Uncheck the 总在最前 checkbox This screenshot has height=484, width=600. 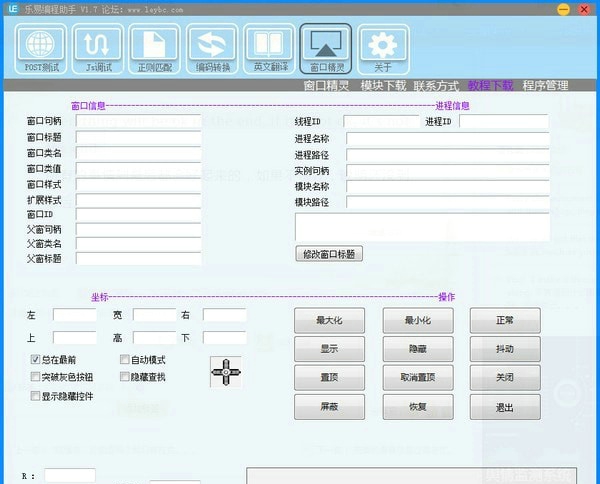pyautogui.click(x=36, y=360)
